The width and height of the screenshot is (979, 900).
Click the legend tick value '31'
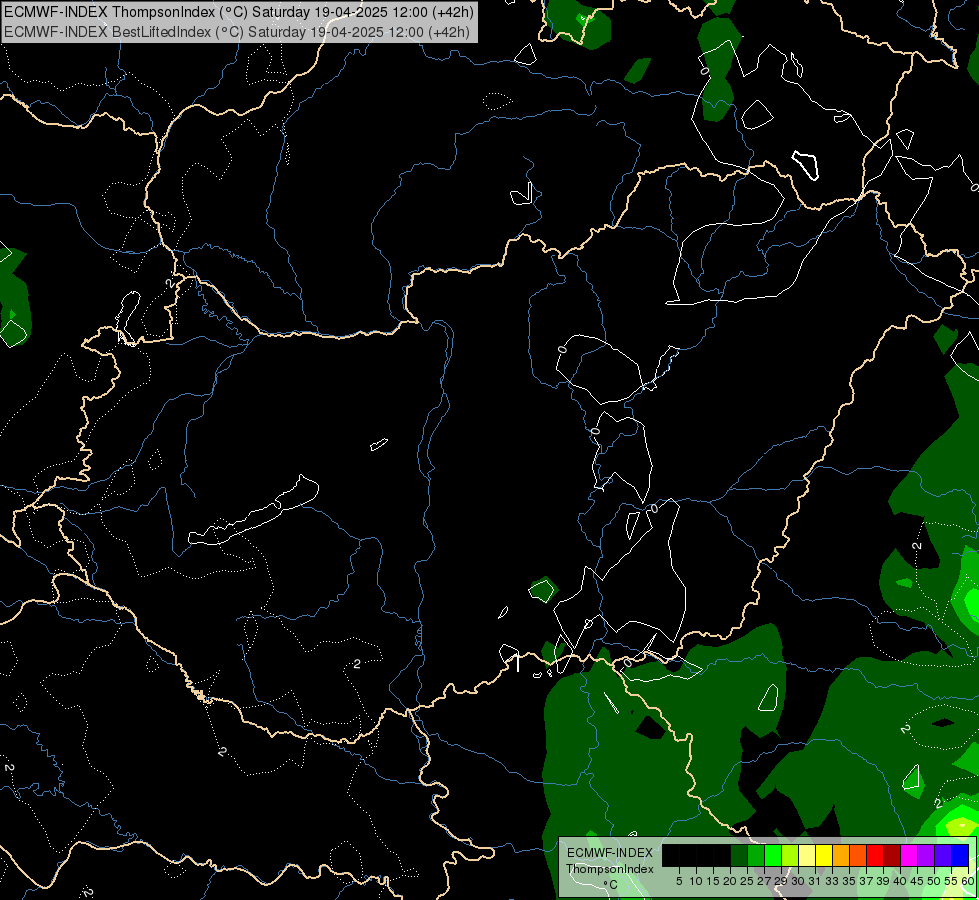815,881
